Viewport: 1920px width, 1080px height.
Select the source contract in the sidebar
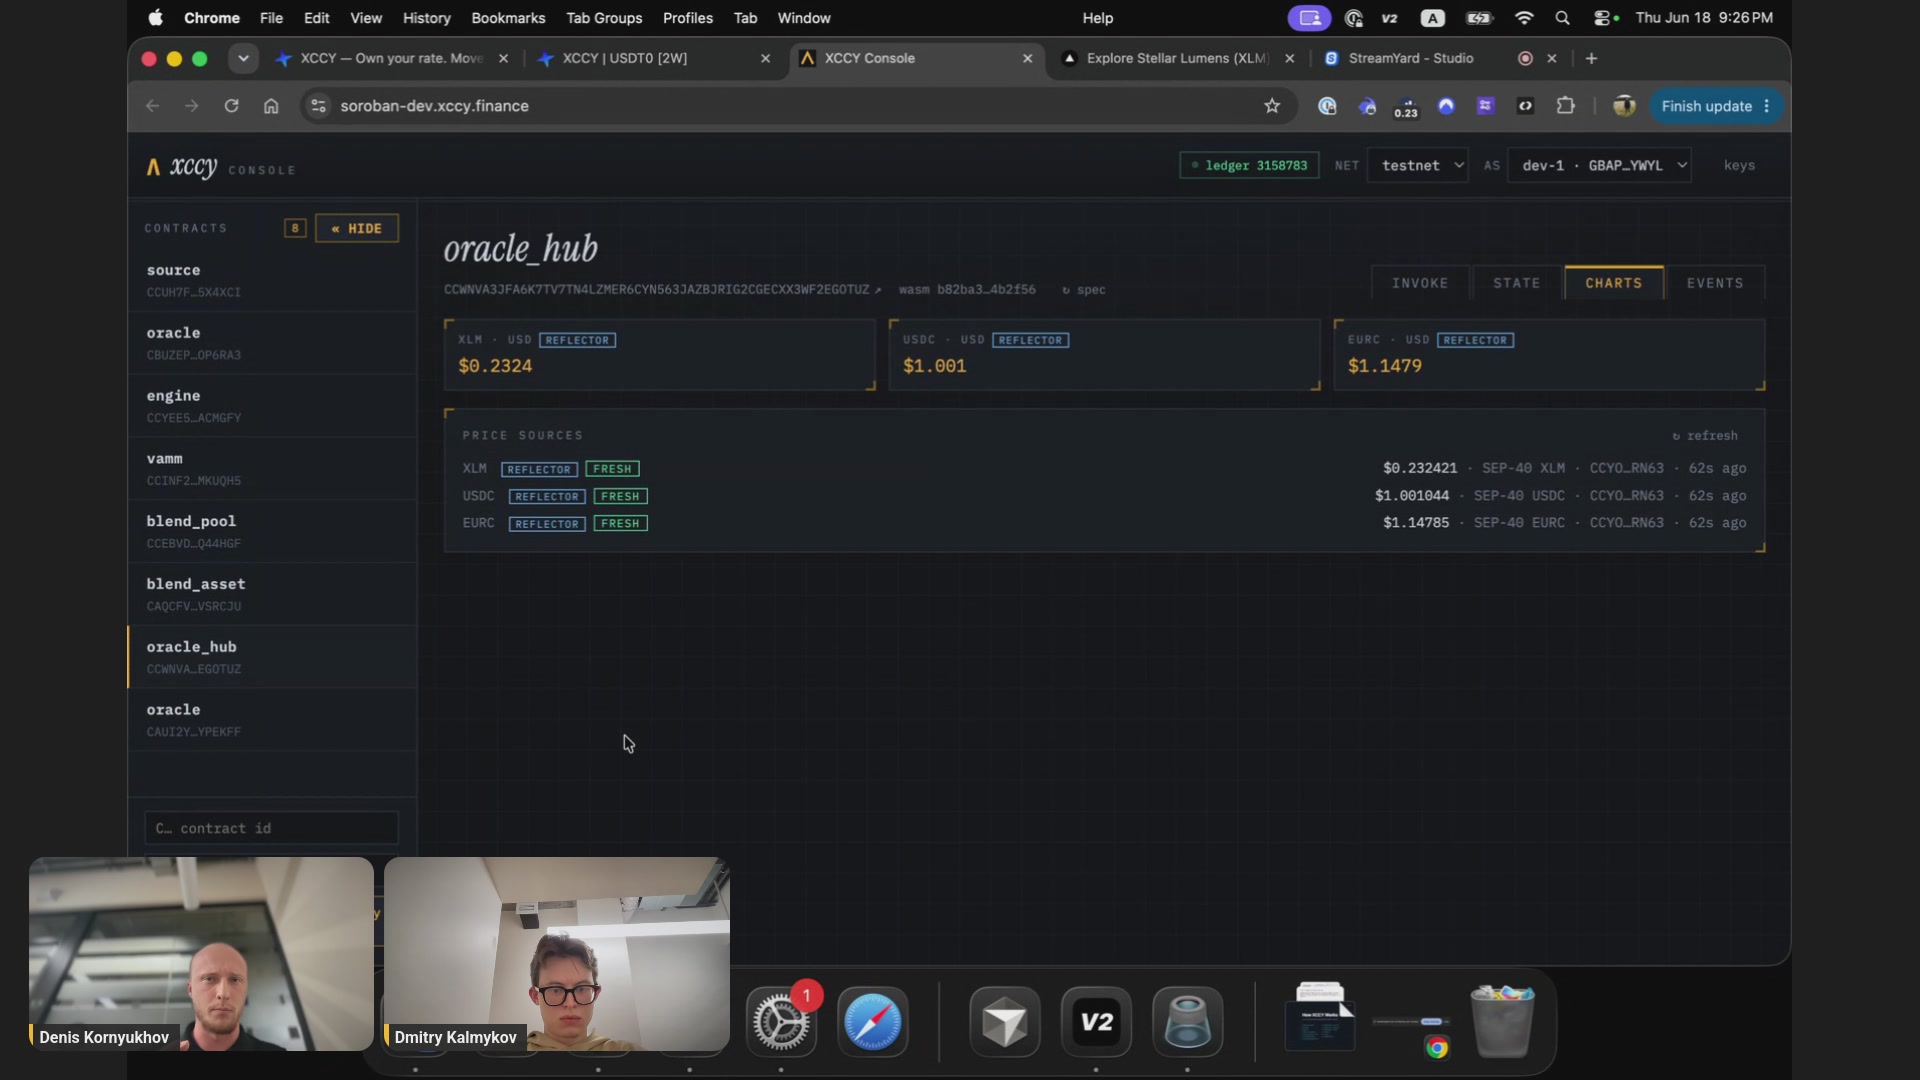(272, 280)
